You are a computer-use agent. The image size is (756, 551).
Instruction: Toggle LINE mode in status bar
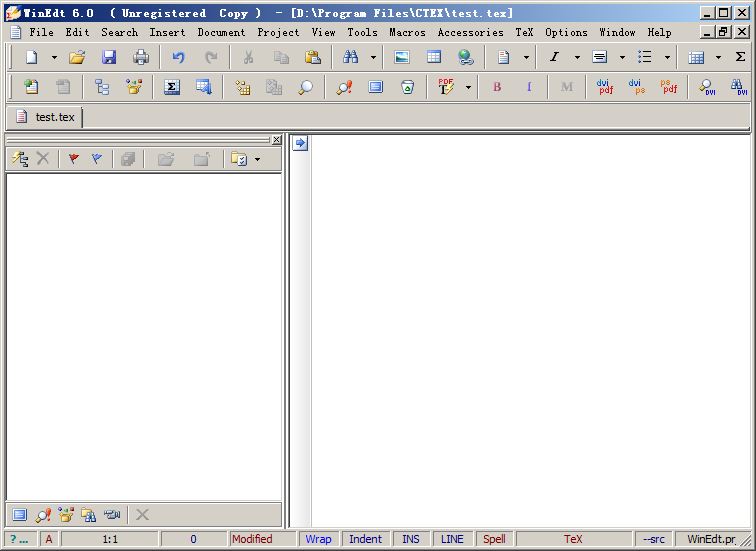(452, 539)
